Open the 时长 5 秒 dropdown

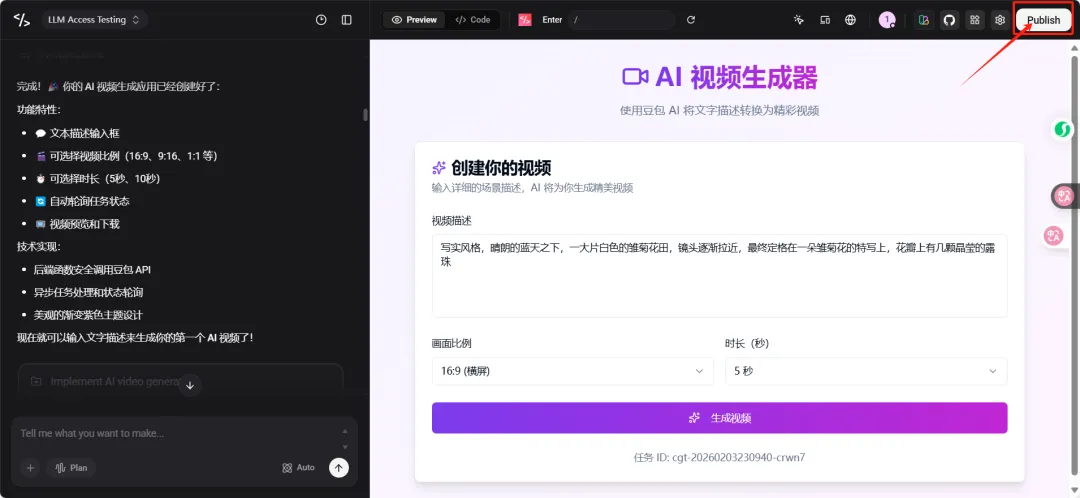coord(866,371)
